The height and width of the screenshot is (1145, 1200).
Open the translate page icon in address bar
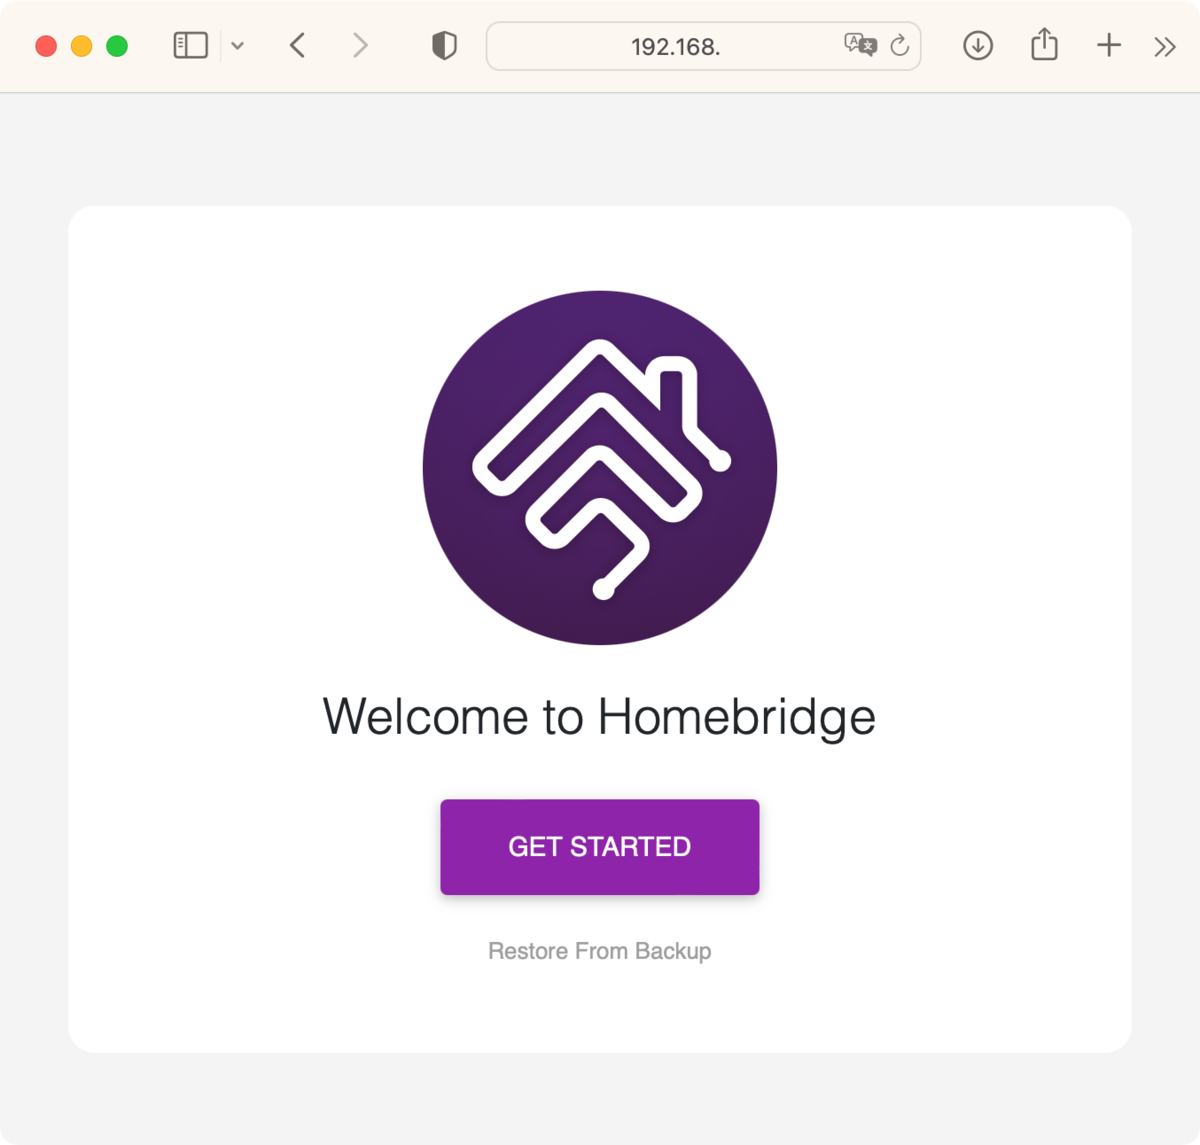point(860,45)
